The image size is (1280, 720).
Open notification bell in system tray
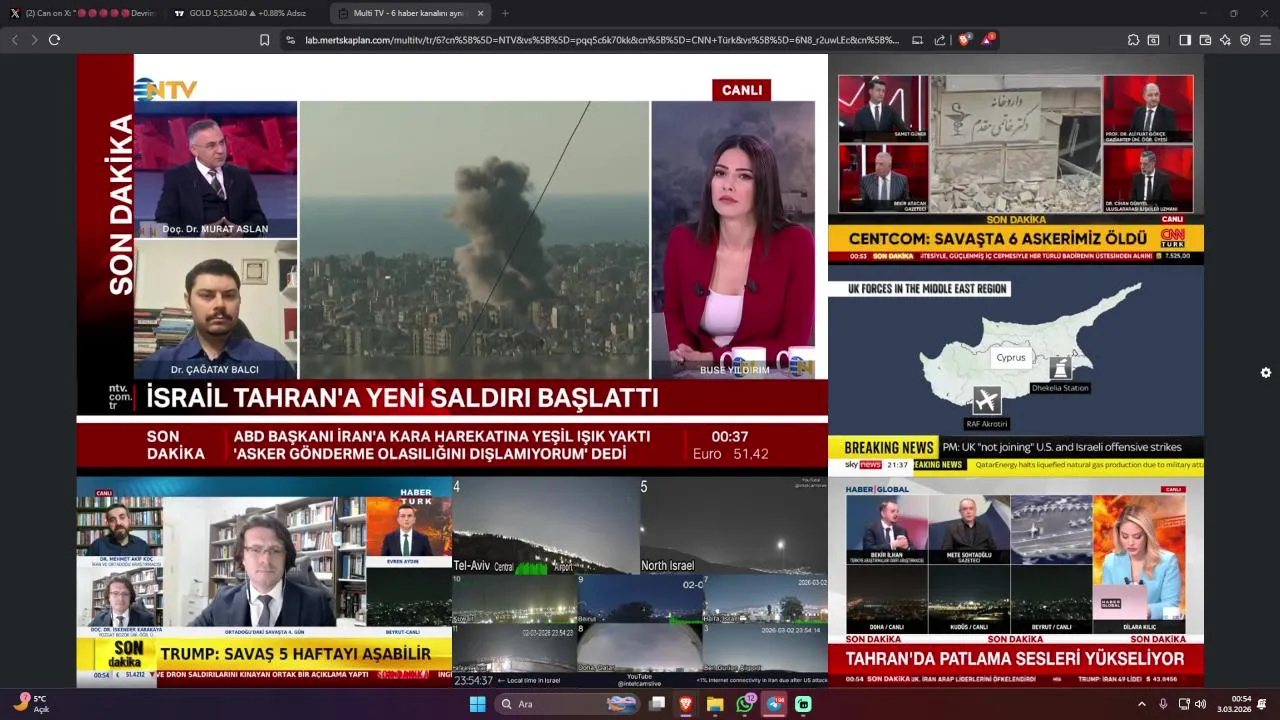1263,704
